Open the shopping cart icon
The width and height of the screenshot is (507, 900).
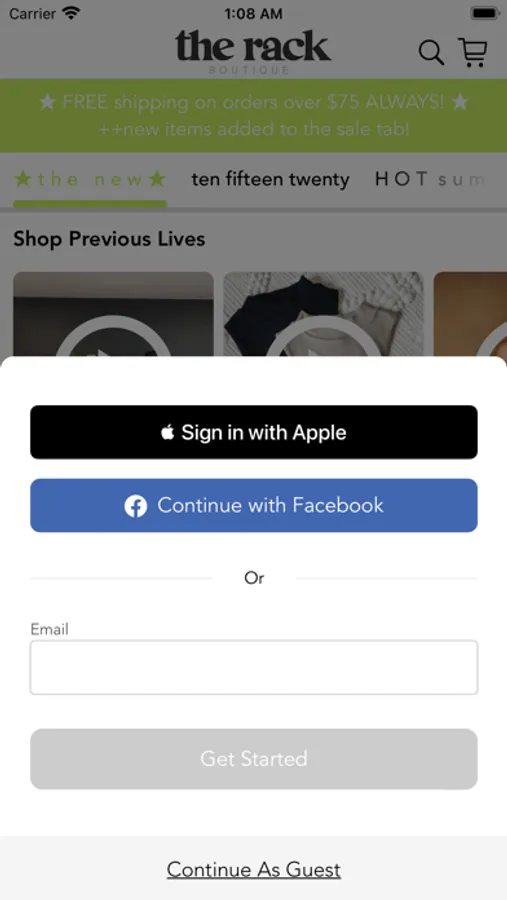[473, 52]
